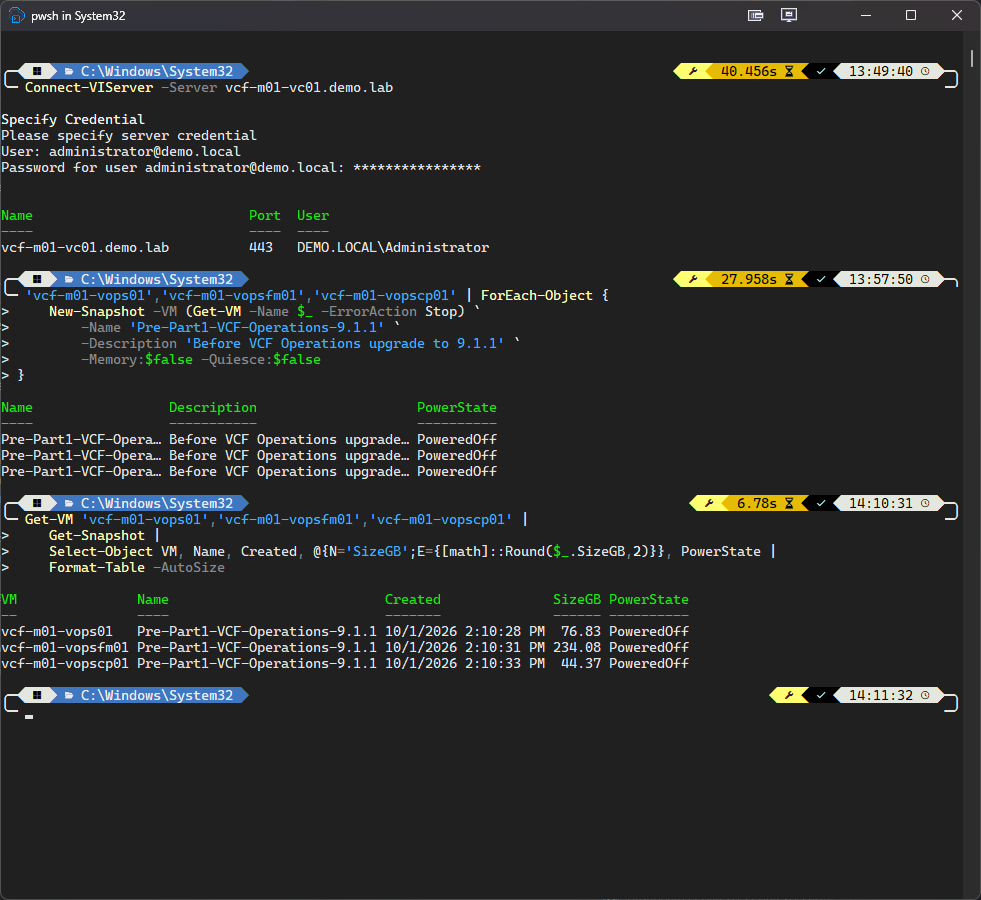Click the remote desktop toolbar icon in title bar

tap(755, 16)
